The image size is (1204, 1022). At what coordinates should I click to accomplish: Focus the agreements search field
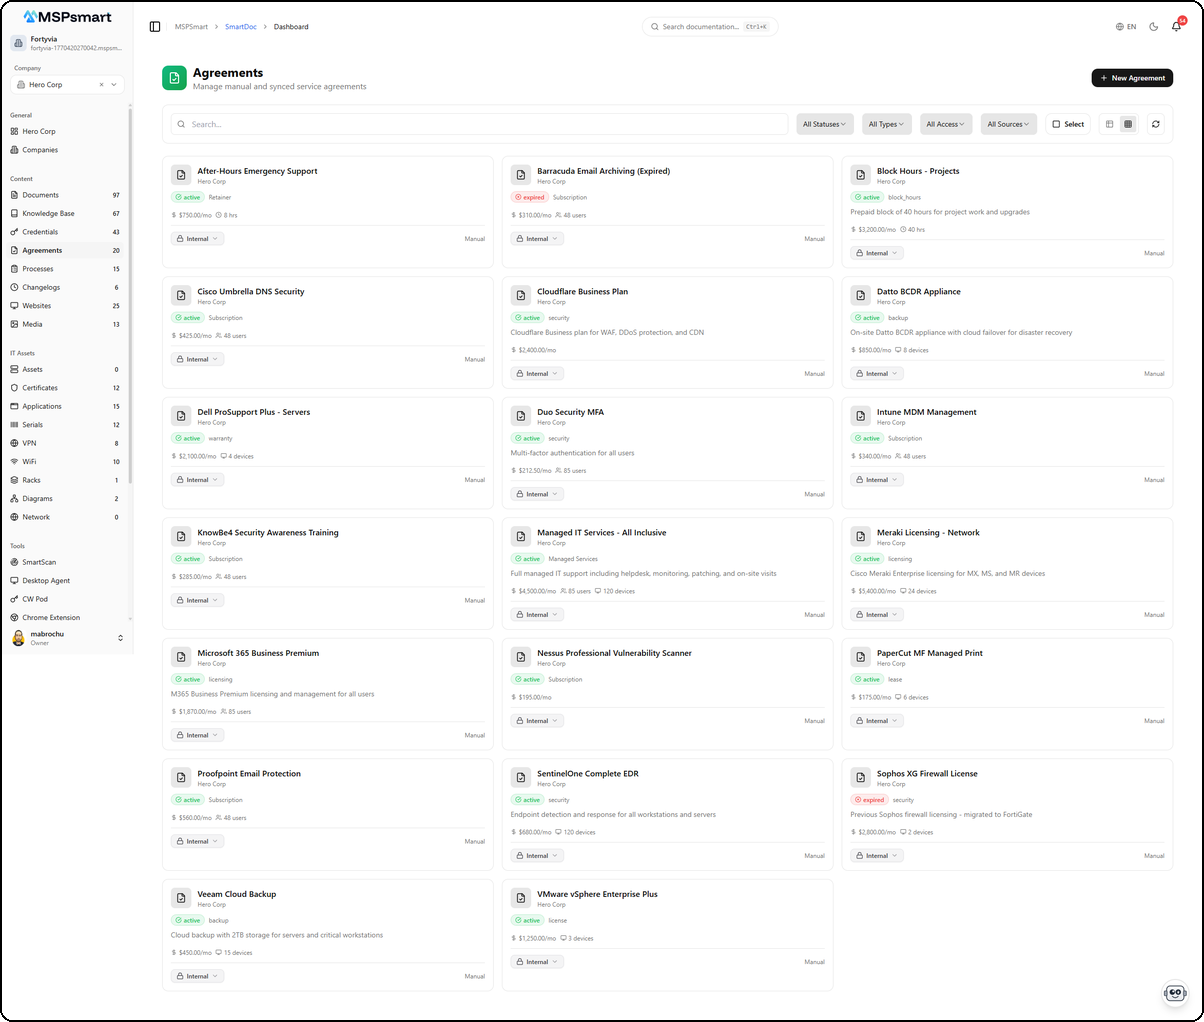480,124
